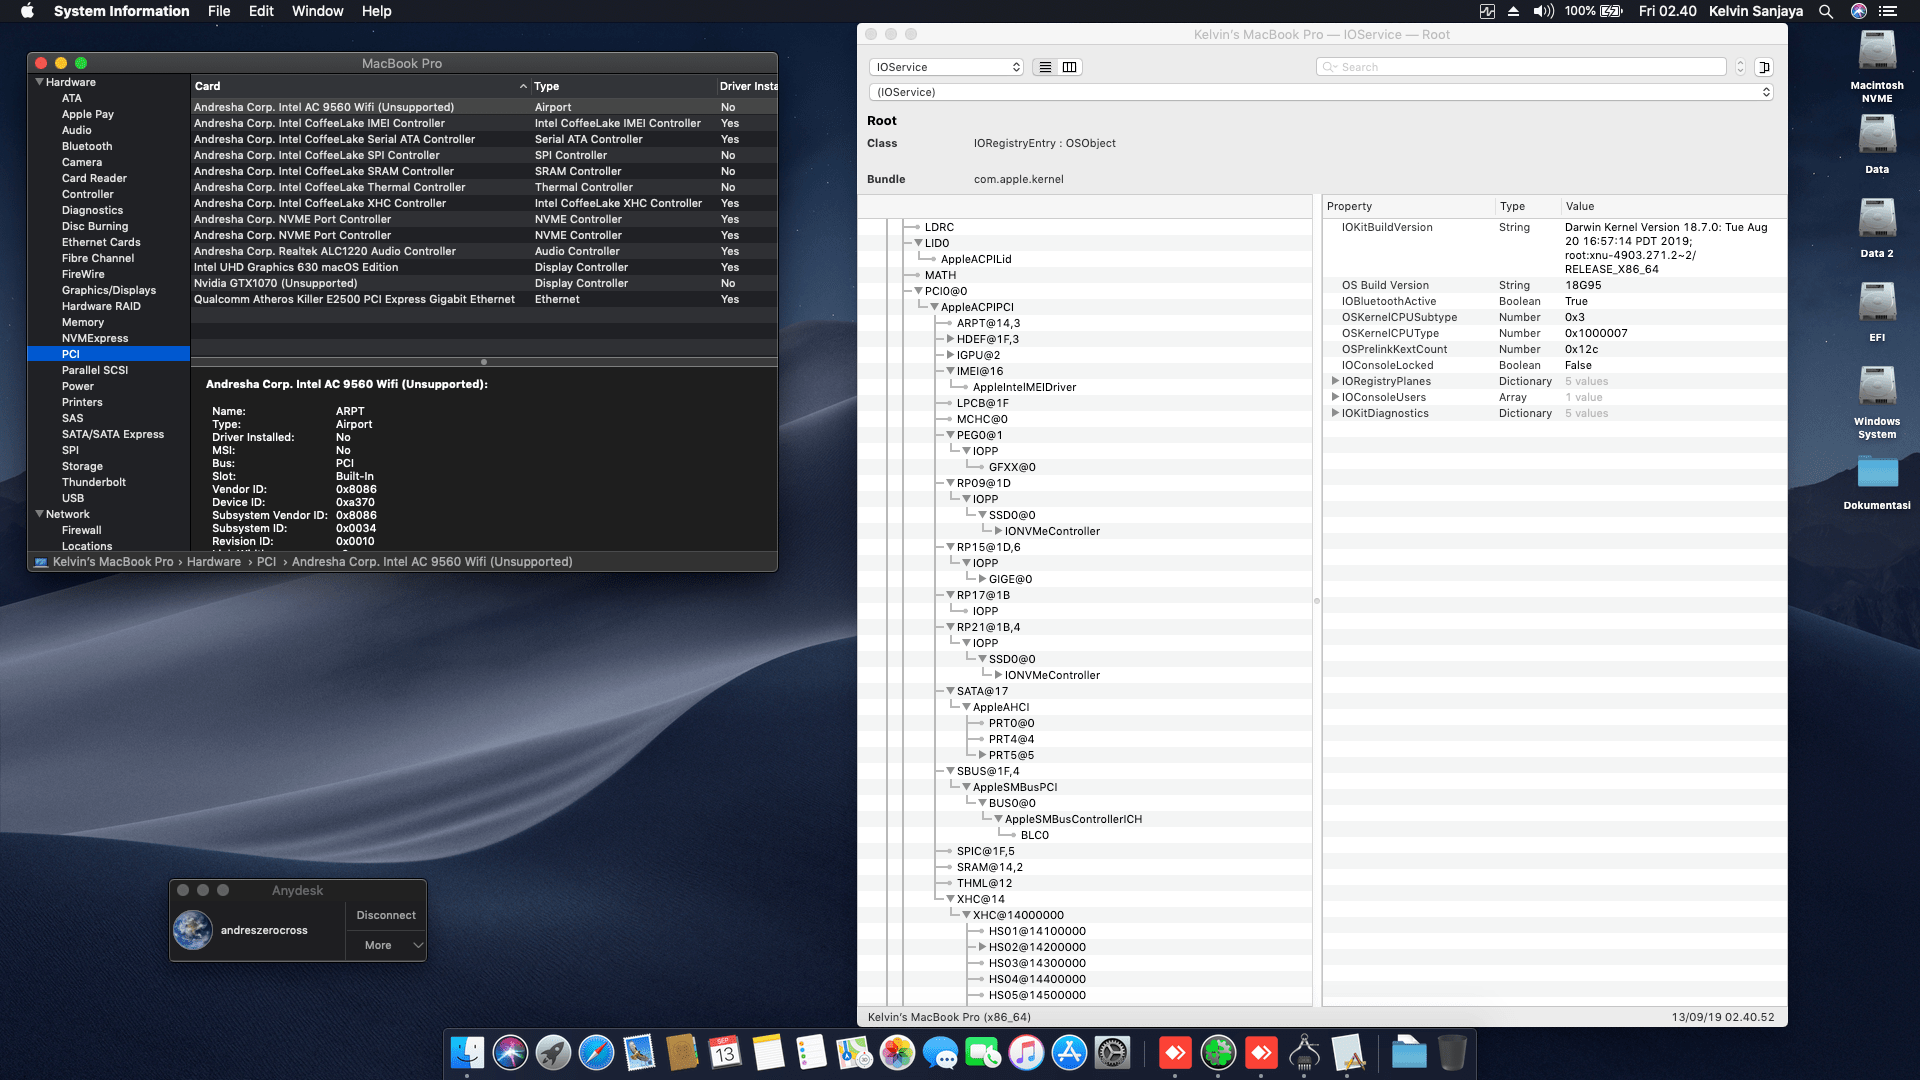Click Disconnect in the Anydesk window

pos(385,915)
